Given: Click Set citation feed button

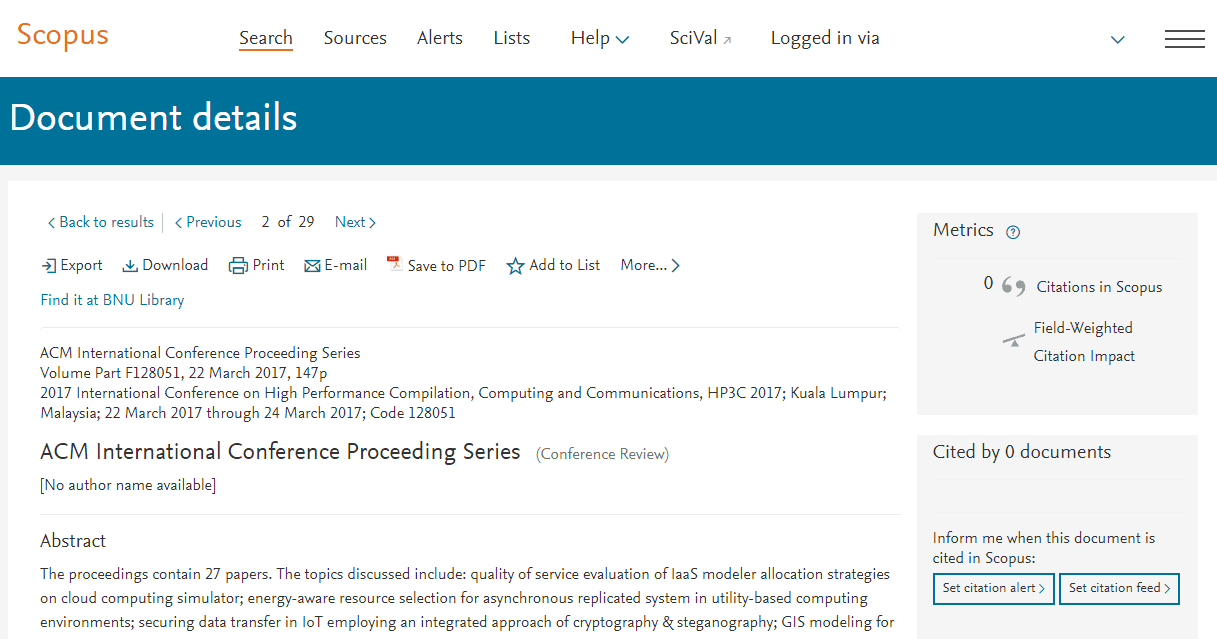Looking at the screenshot, I should 1120,588.
